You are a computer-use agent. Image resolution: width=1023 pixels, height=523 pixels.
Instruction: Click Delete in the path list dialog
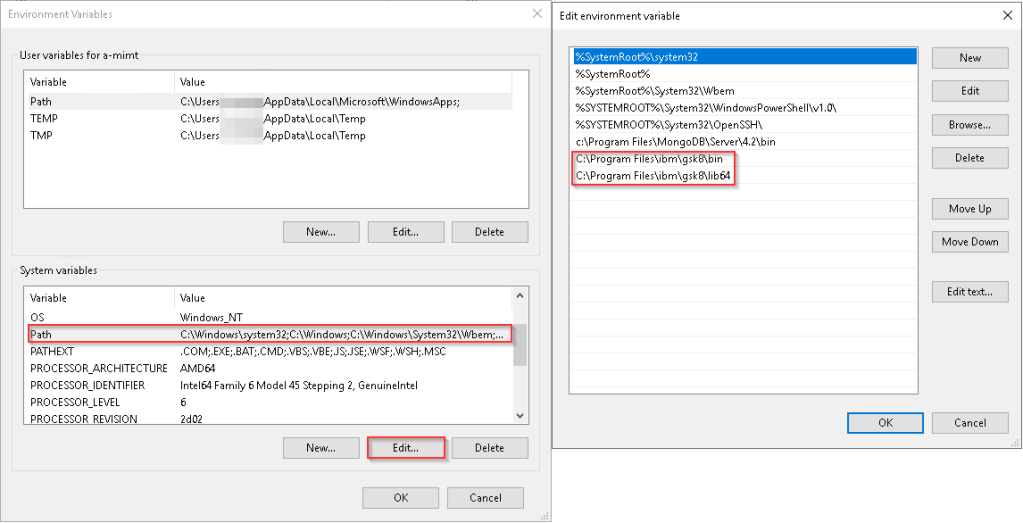(969, 158)
